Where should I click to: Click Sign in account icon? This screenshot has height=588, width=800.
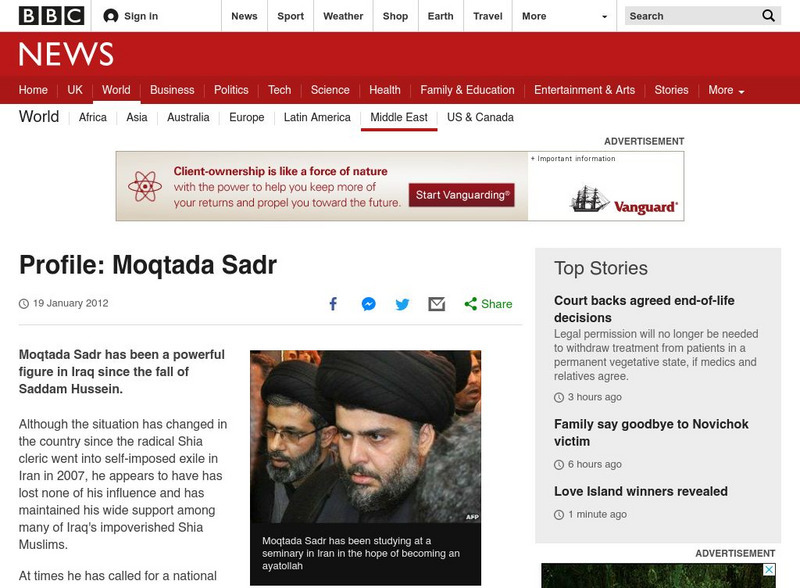tap(111, 16)
